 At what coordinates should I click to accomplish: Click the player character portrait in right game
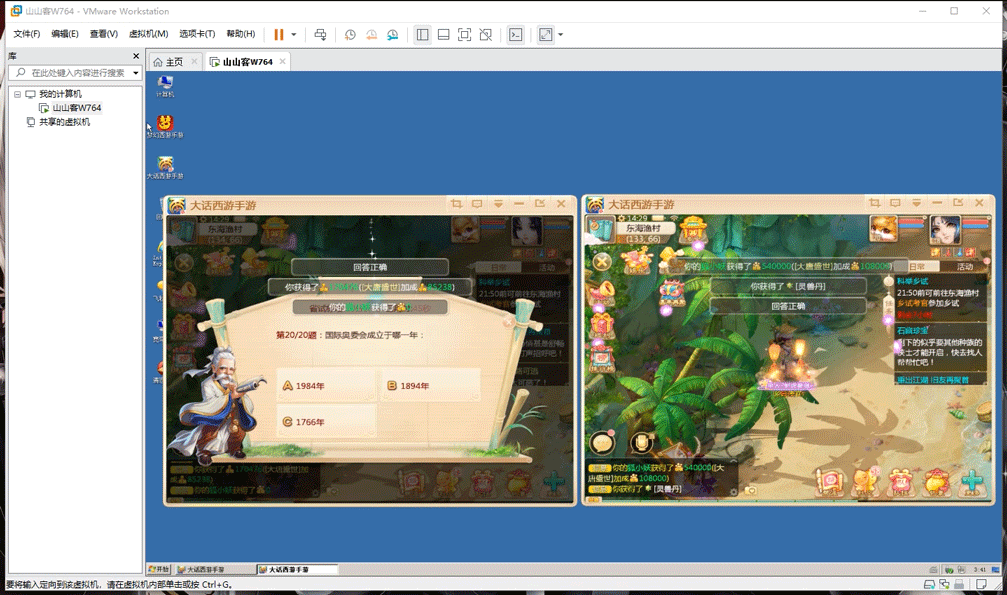(x=945, y=229)
